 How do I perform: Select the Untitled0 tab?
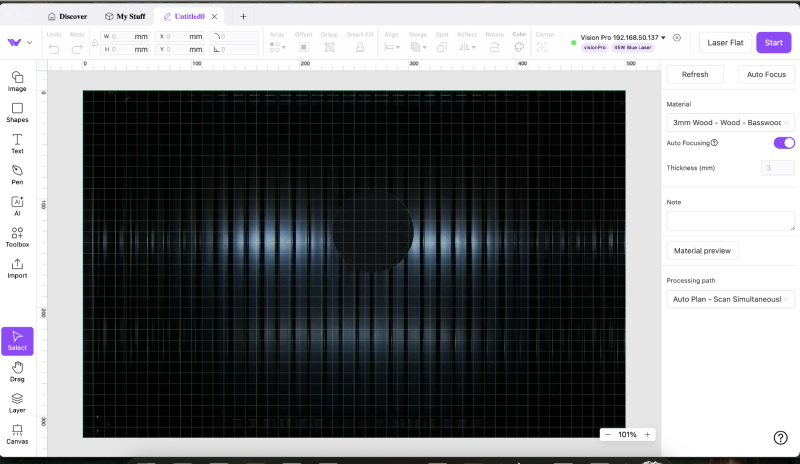point(184,16)
